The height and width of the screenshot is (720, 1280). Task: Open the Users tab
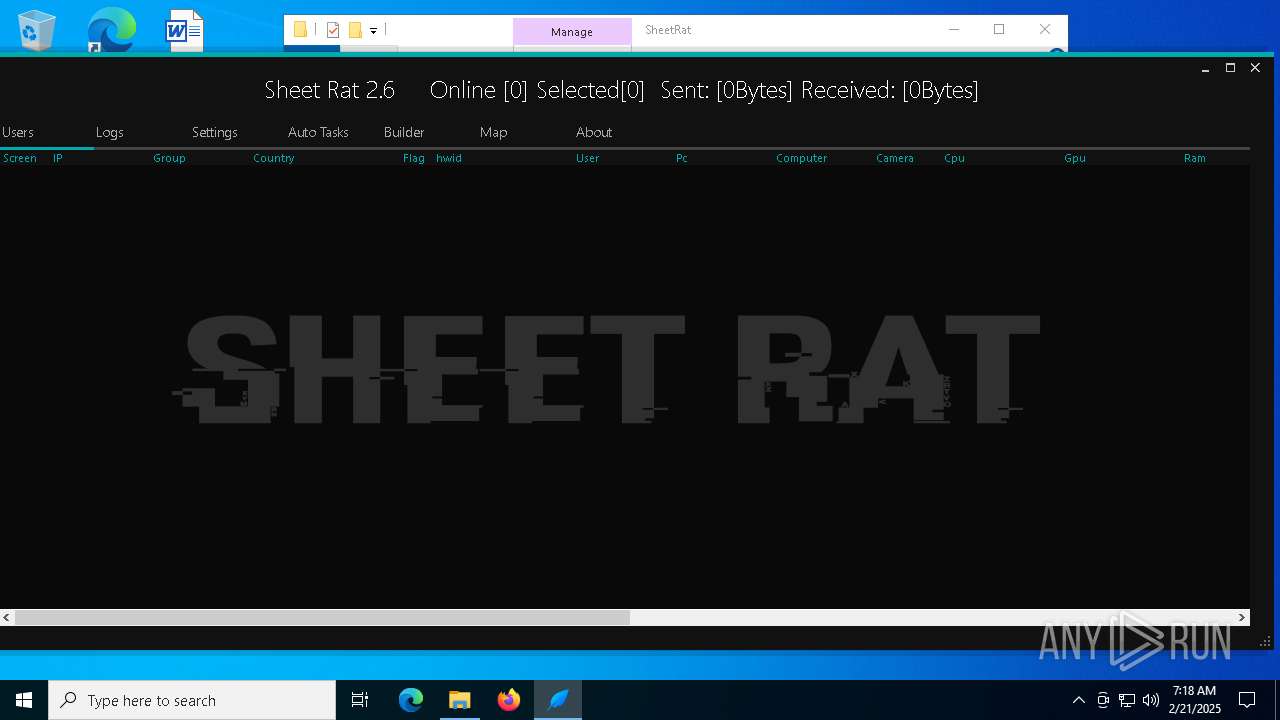pos(18,132)
